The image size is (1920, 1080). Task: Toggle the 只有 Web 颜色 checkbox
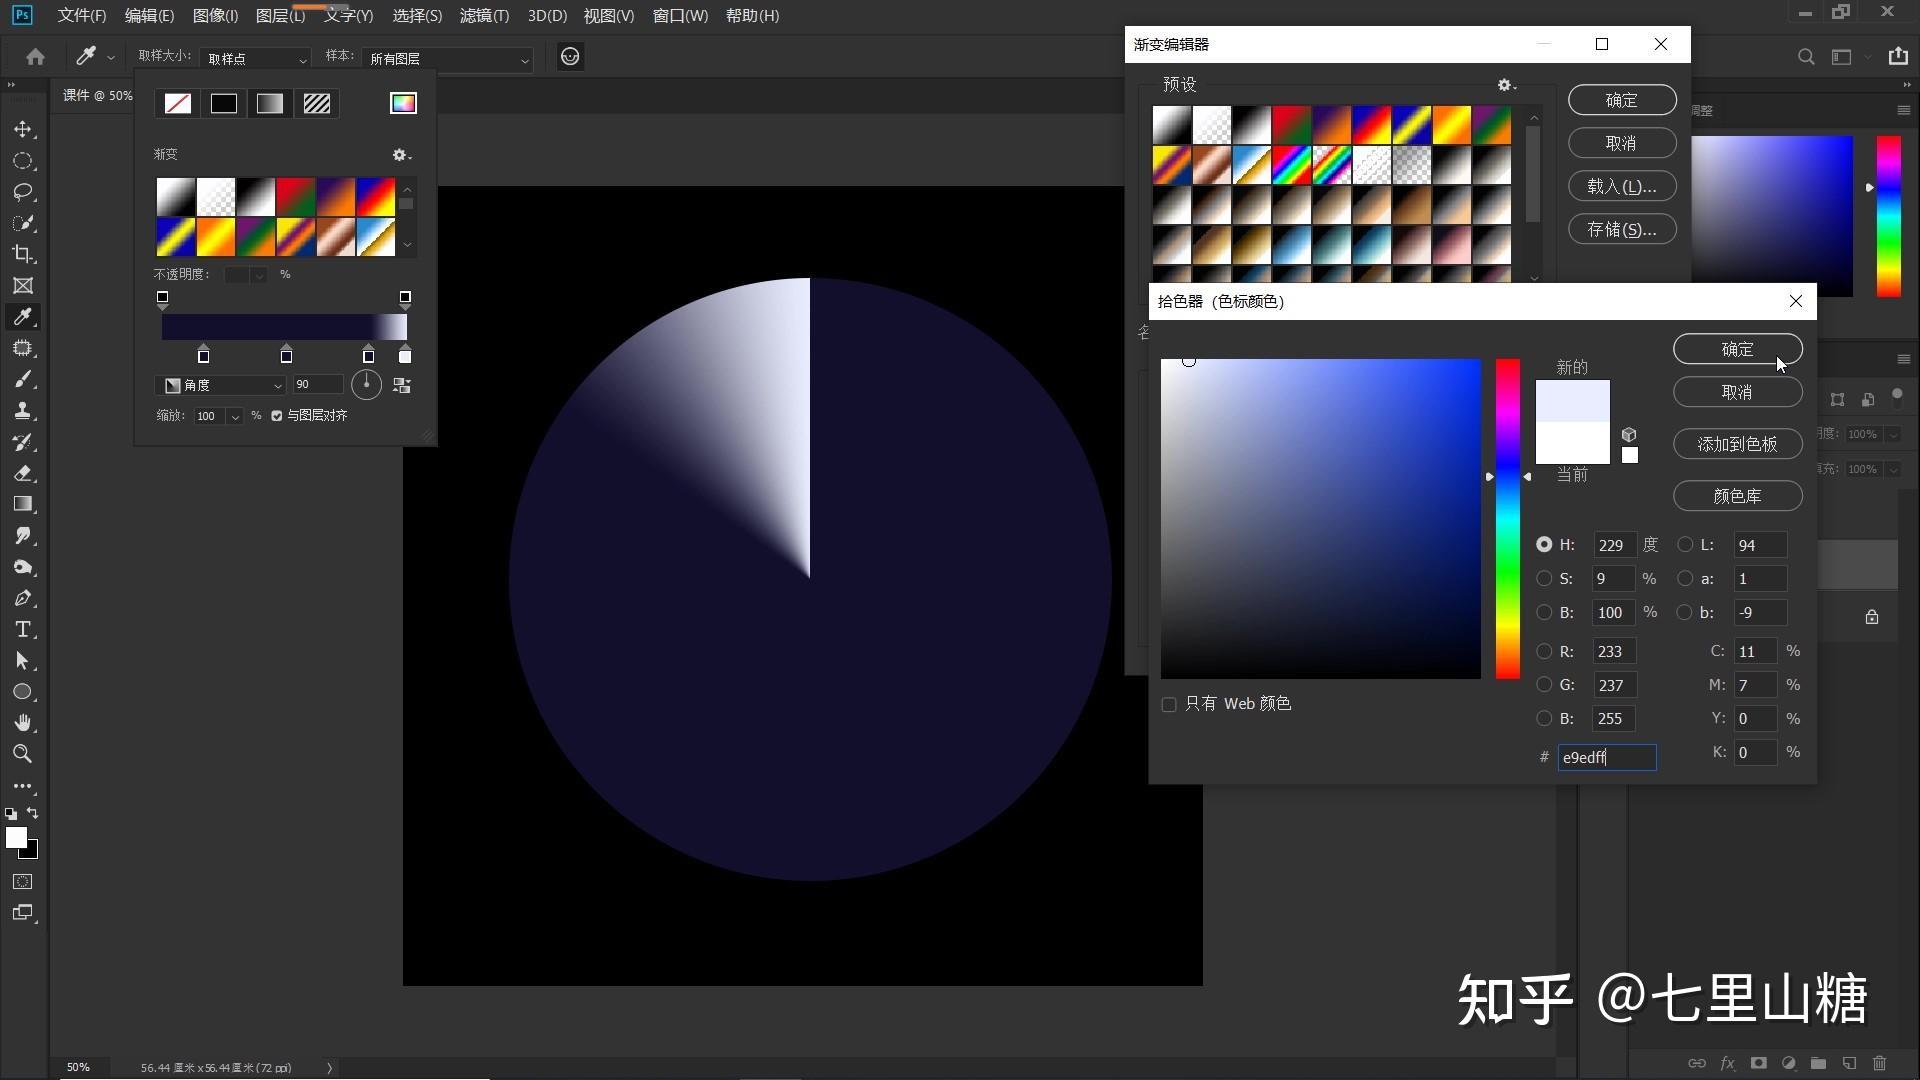coord(1169,704)
